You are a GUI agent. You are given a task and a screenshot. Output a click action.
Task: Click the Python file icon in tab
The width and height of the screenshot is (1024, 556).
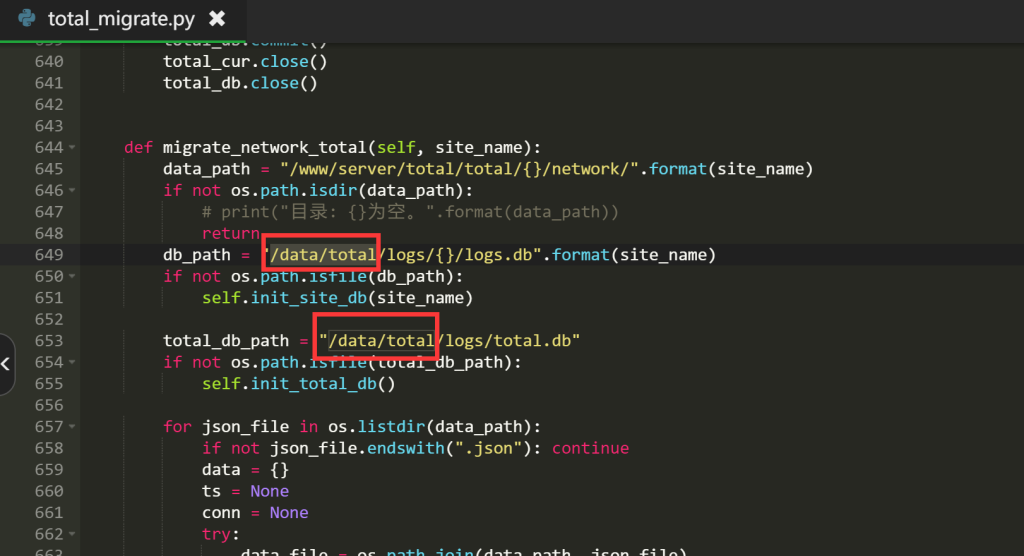tap(27, 19)
